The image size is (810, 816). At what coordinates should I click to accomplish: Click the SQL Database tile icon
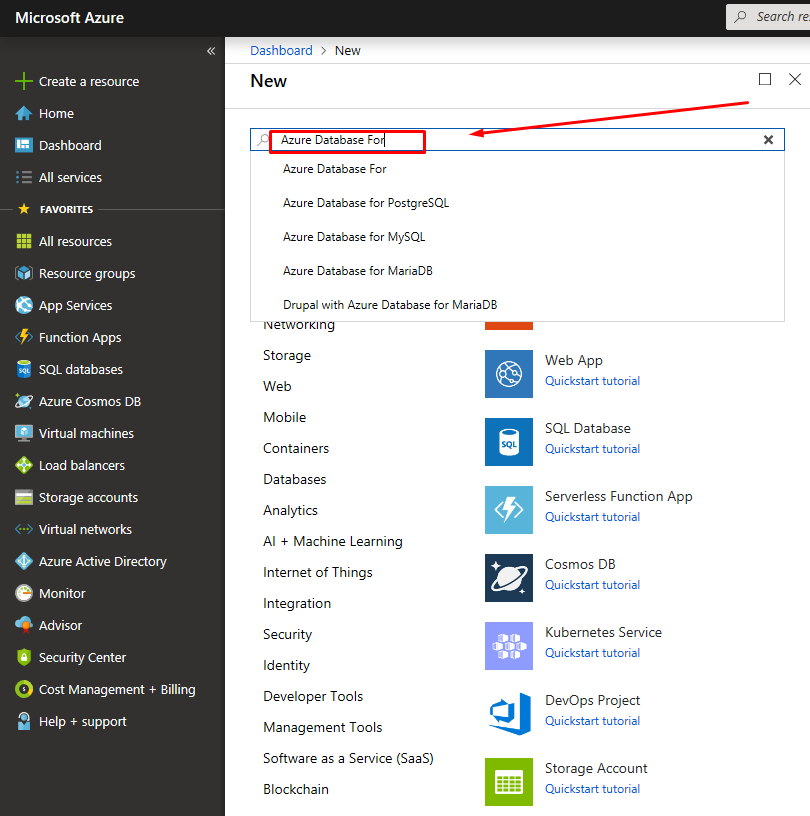(x=509, y=442)
